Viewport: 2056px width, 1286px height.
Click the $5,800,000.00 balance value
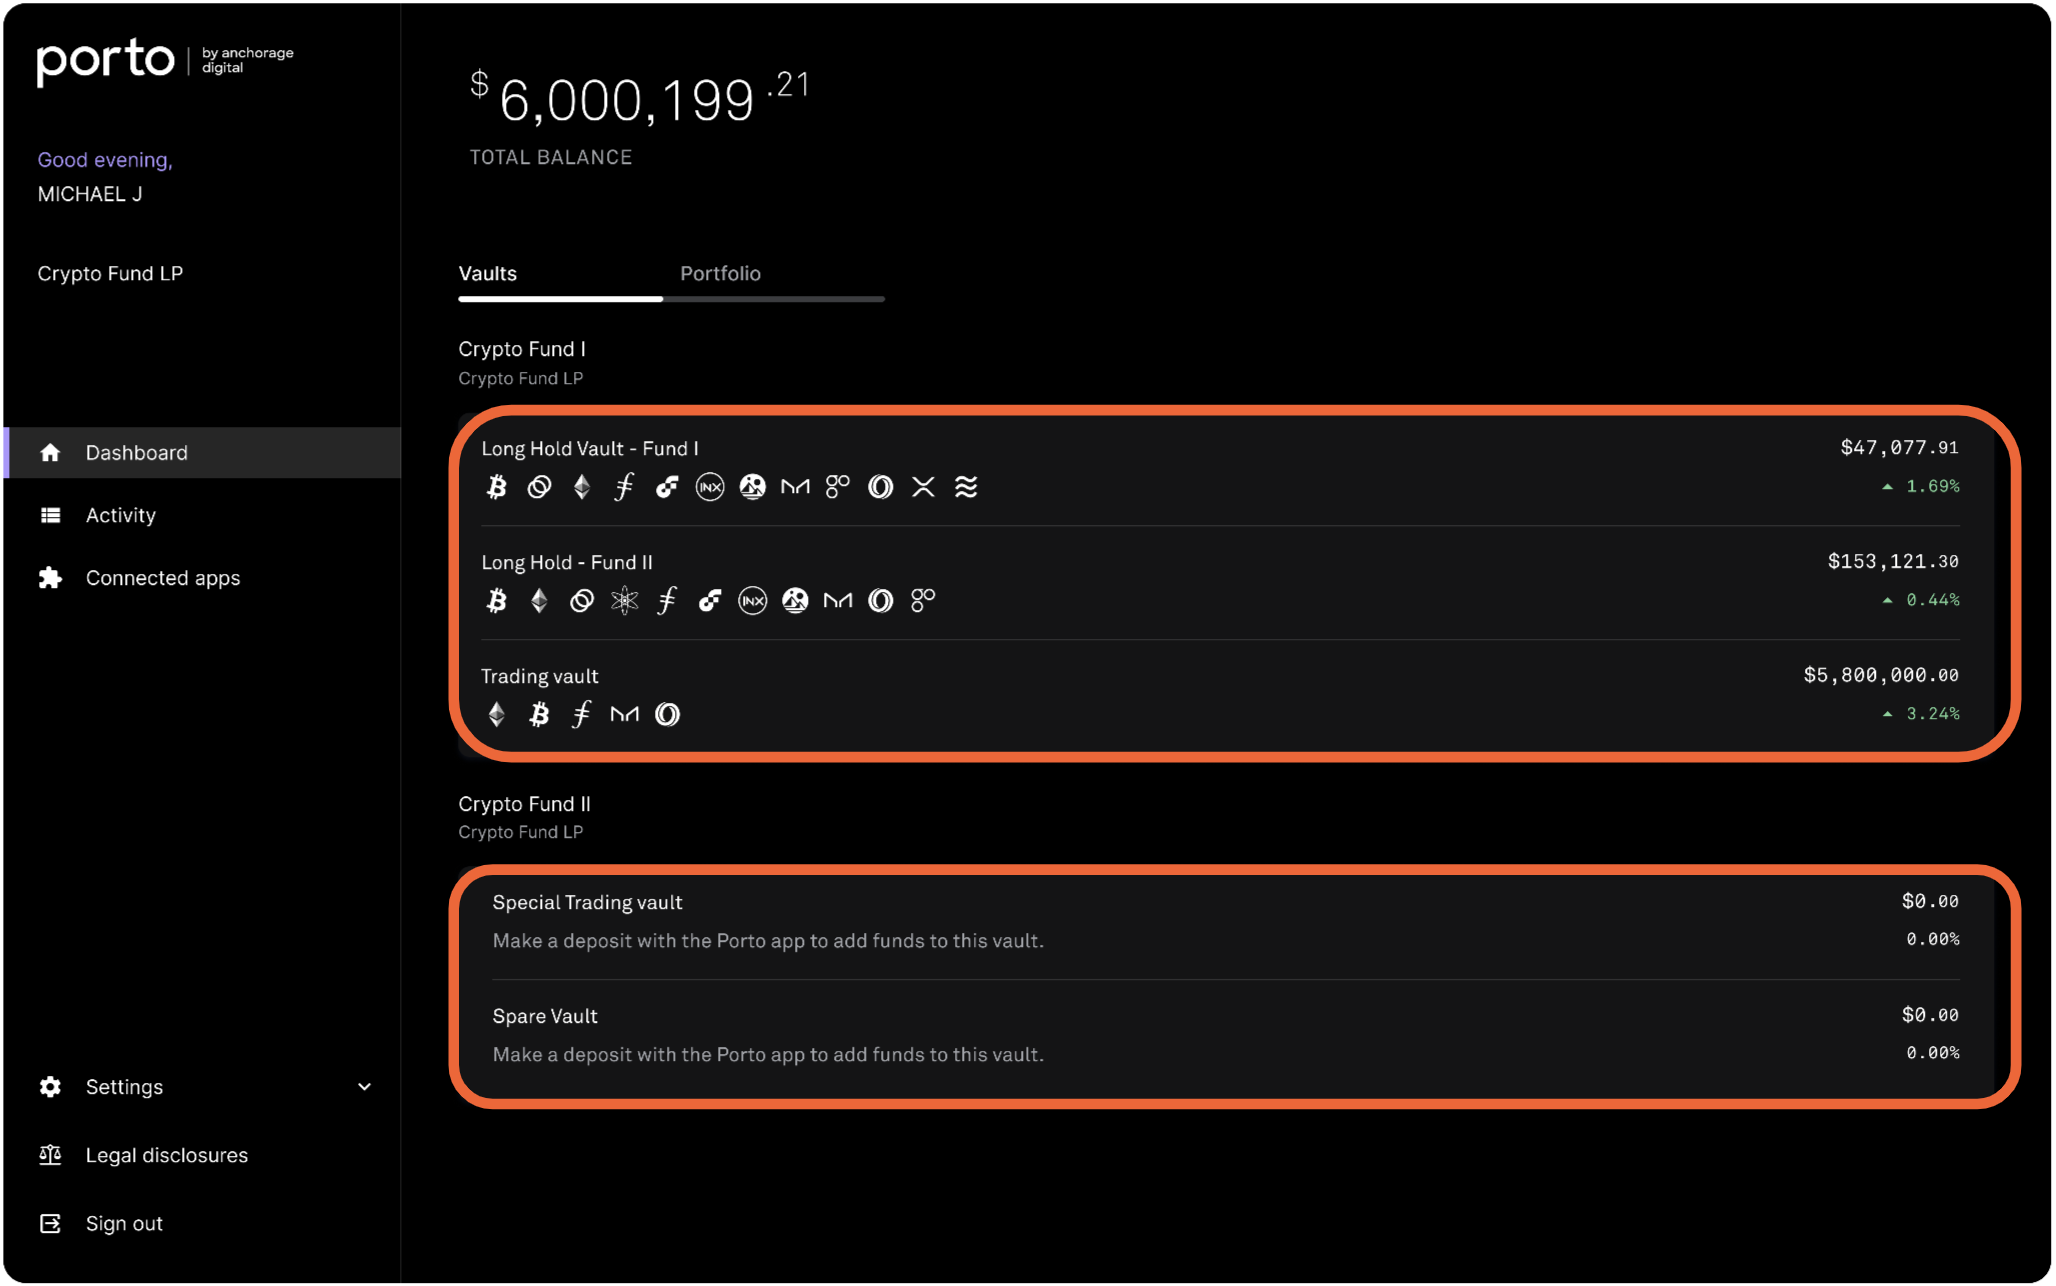click(1881, 676)
